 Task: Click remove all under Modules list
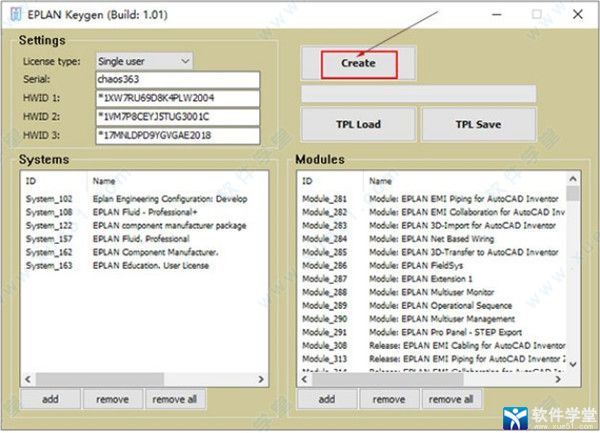(451, 399)
